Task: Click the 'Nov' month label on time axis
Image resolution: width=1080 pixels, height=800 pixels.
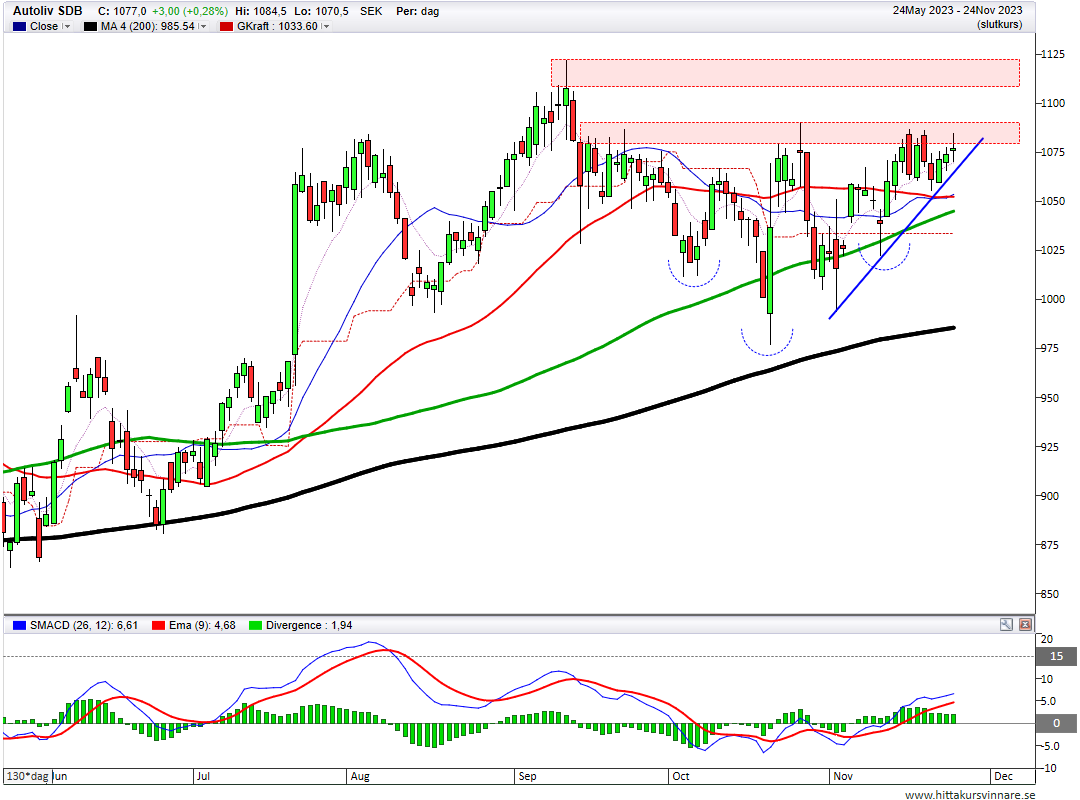Action: (x=842, y=776)
